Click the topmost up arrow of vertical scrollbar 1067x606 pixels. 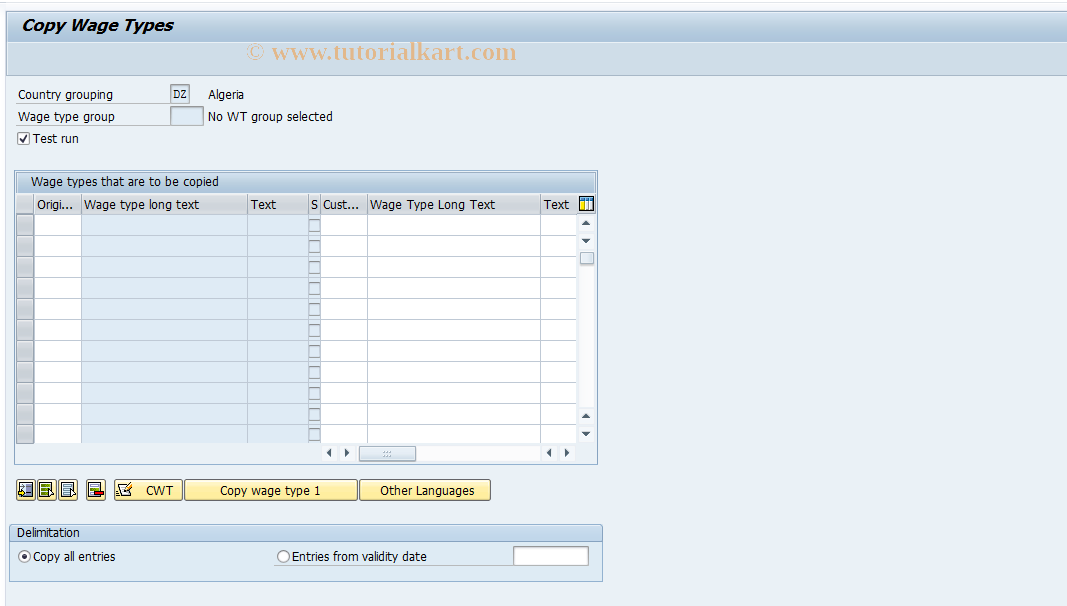point(586,223)
